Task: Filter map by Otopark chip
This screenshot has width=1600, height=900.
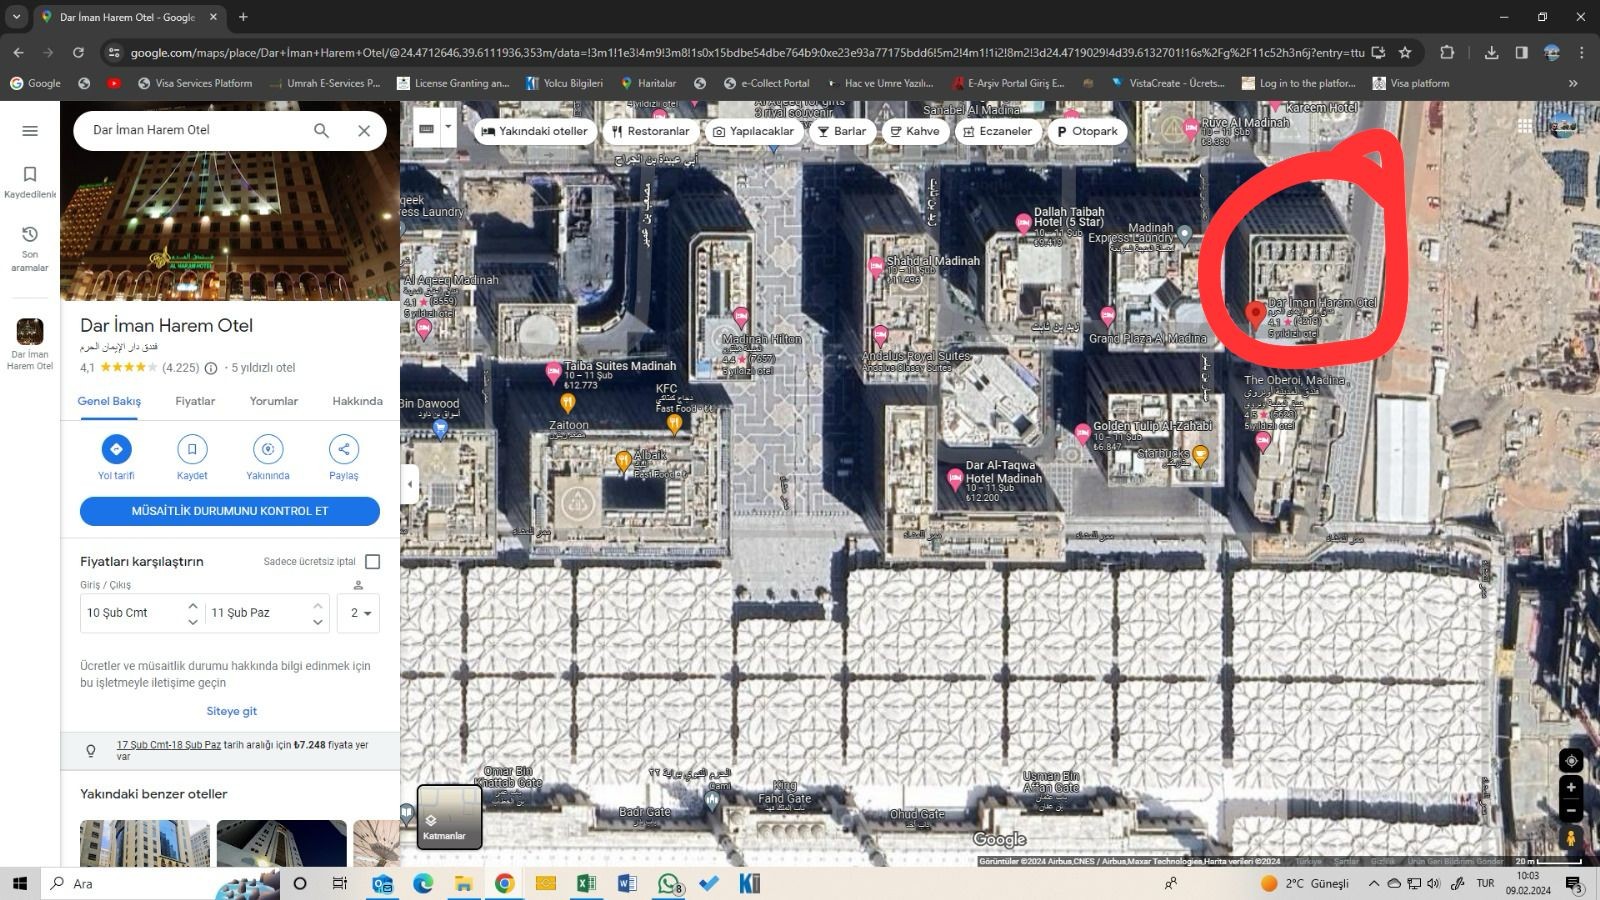Action: 1088,131
